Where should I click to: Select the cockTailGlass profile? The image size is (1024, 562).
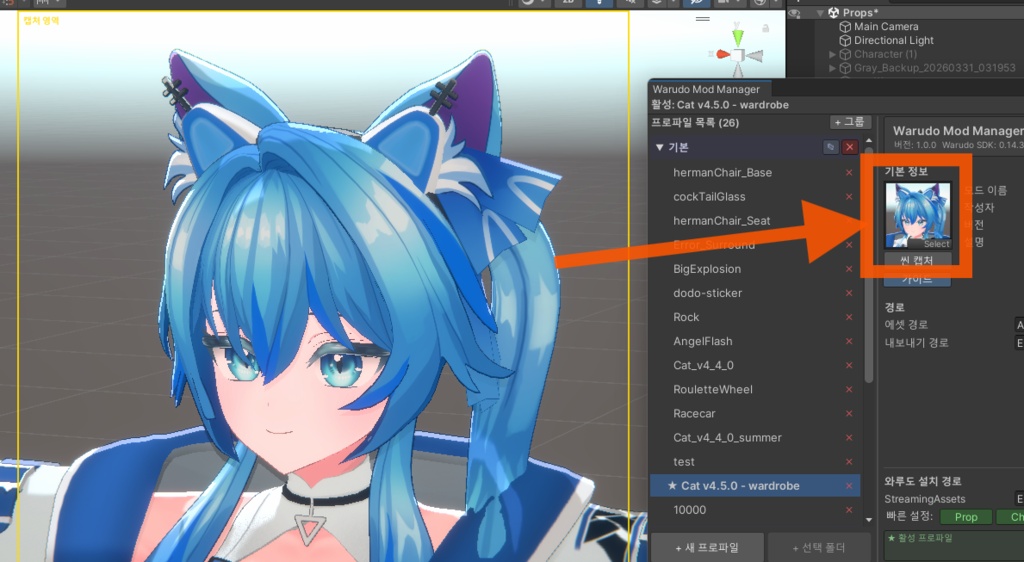point(754,197)
